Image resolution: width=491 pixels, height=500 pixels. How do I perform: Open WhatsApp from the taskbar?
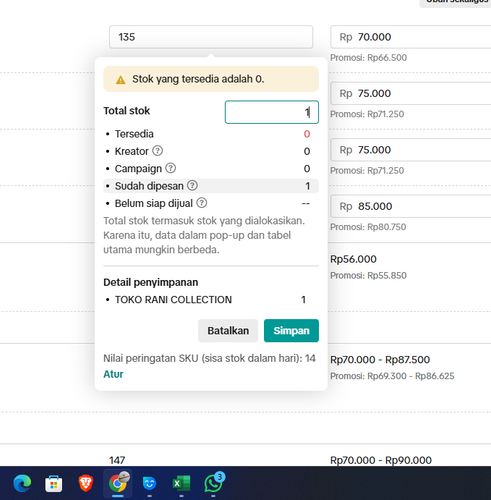pyautogui.click(x=213, y=483)
